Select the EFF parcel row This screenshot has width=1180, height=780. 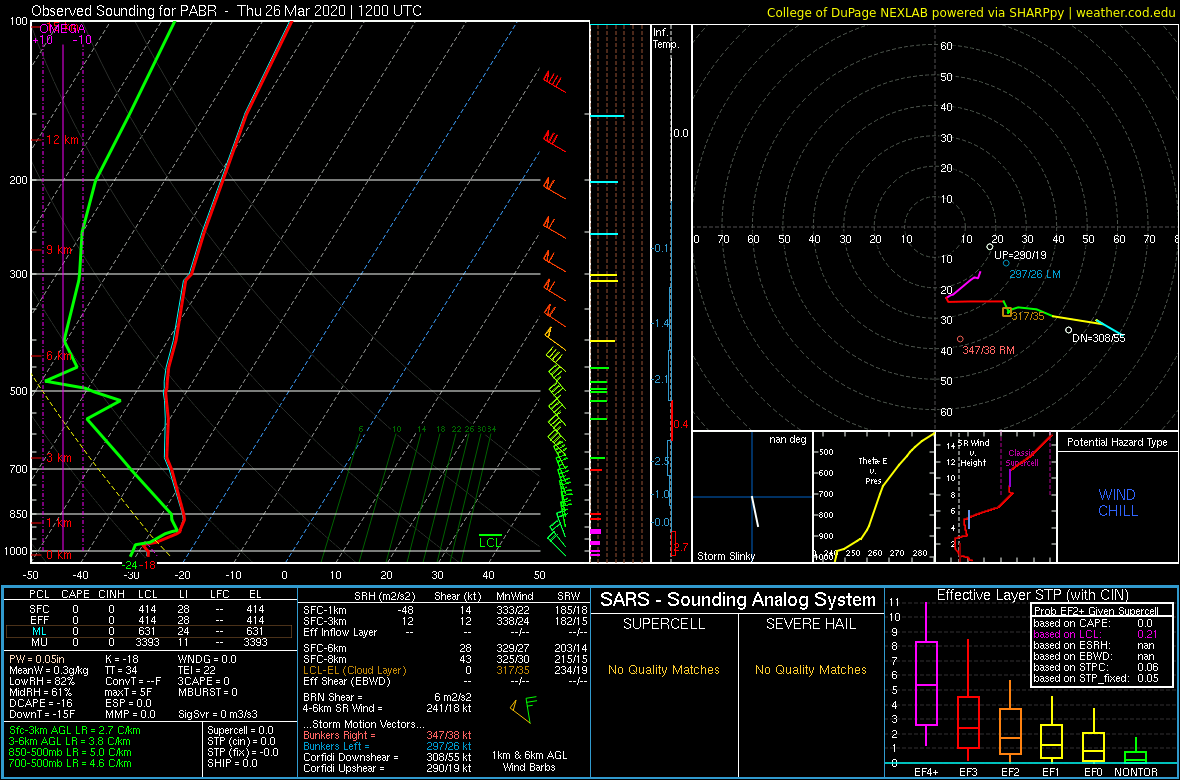pos(150,618)
